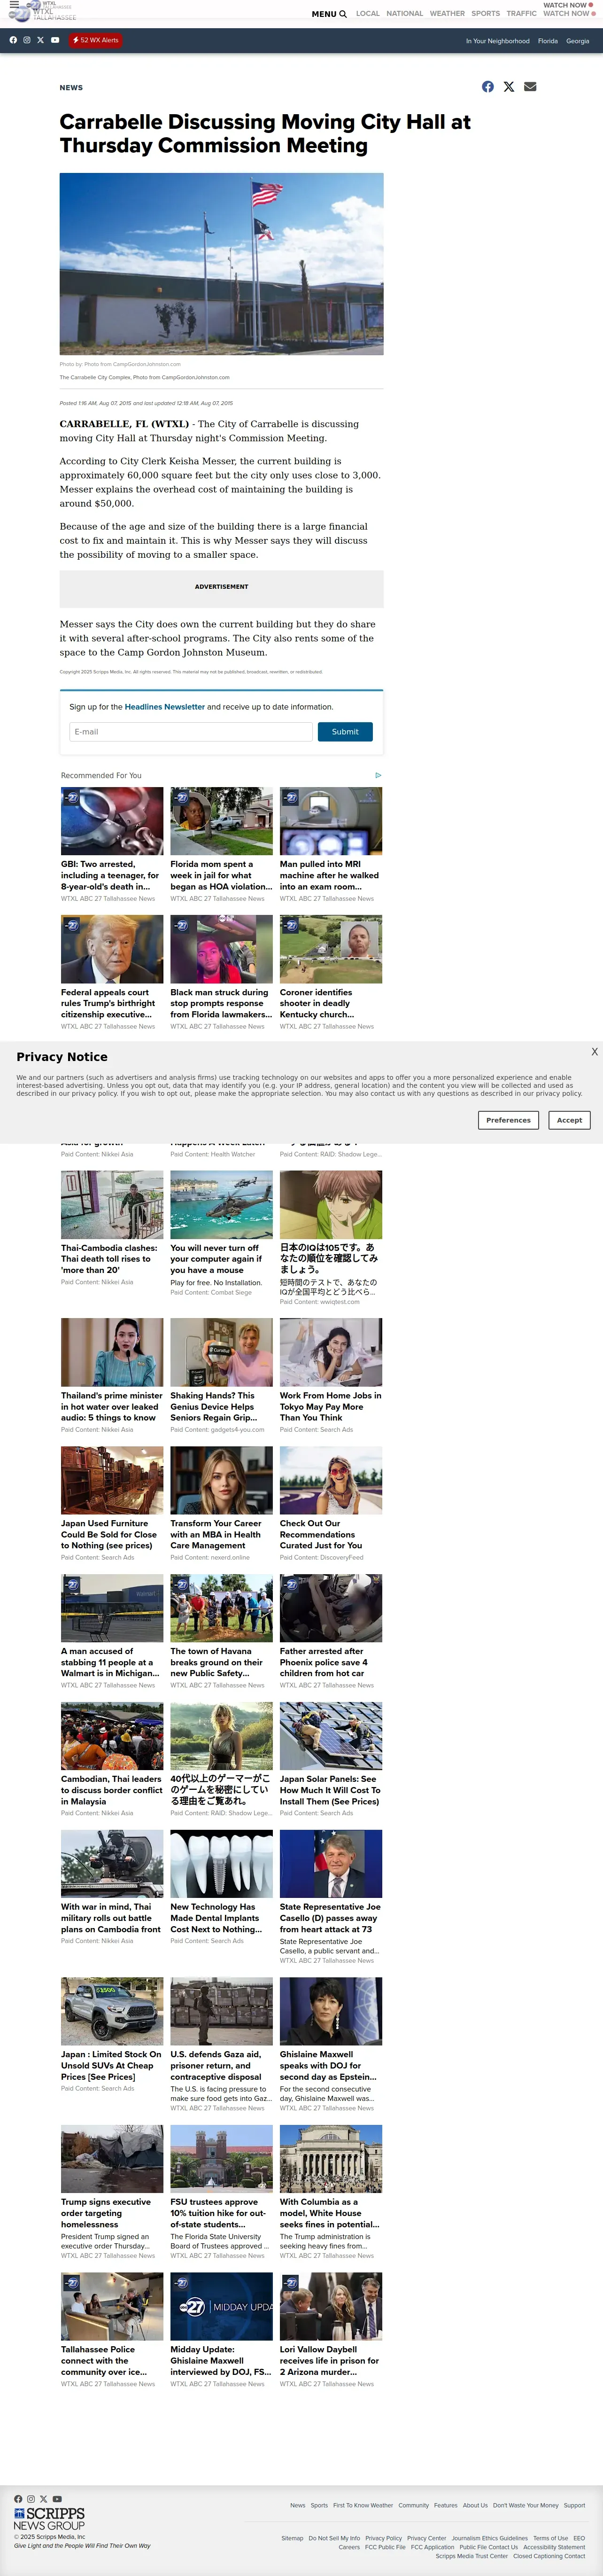Open the SPORTS section
603x2576 pixels.
[486, 14]
